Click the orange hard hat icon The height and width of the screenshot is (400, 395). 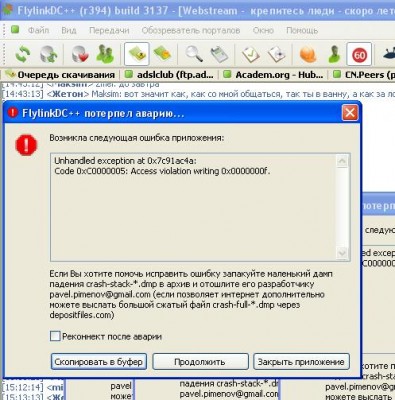coord(308,54)
